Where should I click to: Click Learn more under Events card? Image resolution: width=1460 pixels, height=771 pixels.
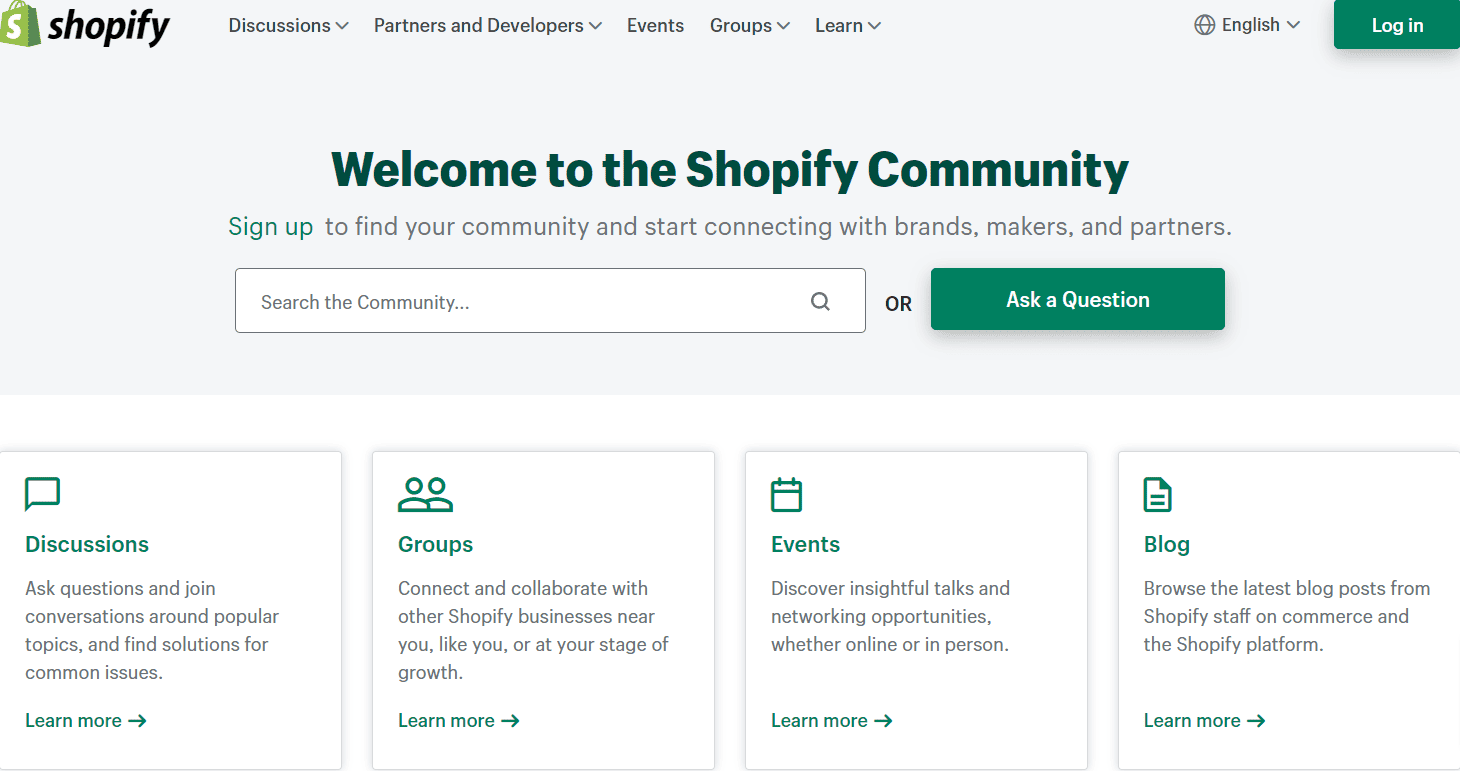pyautogui.click(x=822, y=720)
